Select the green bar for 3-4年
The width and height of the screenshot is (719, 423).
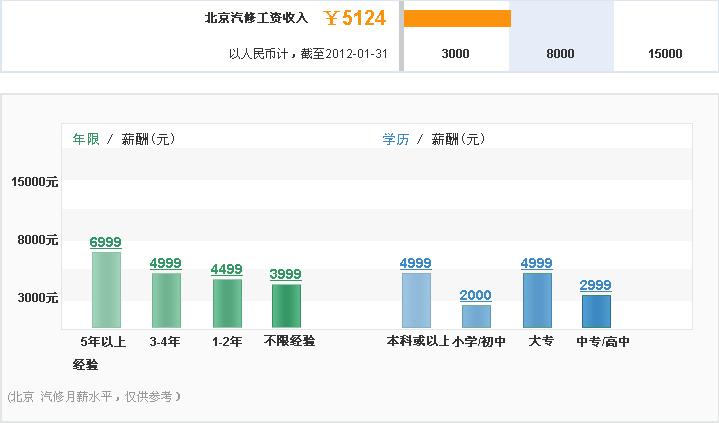pos(166,301)
